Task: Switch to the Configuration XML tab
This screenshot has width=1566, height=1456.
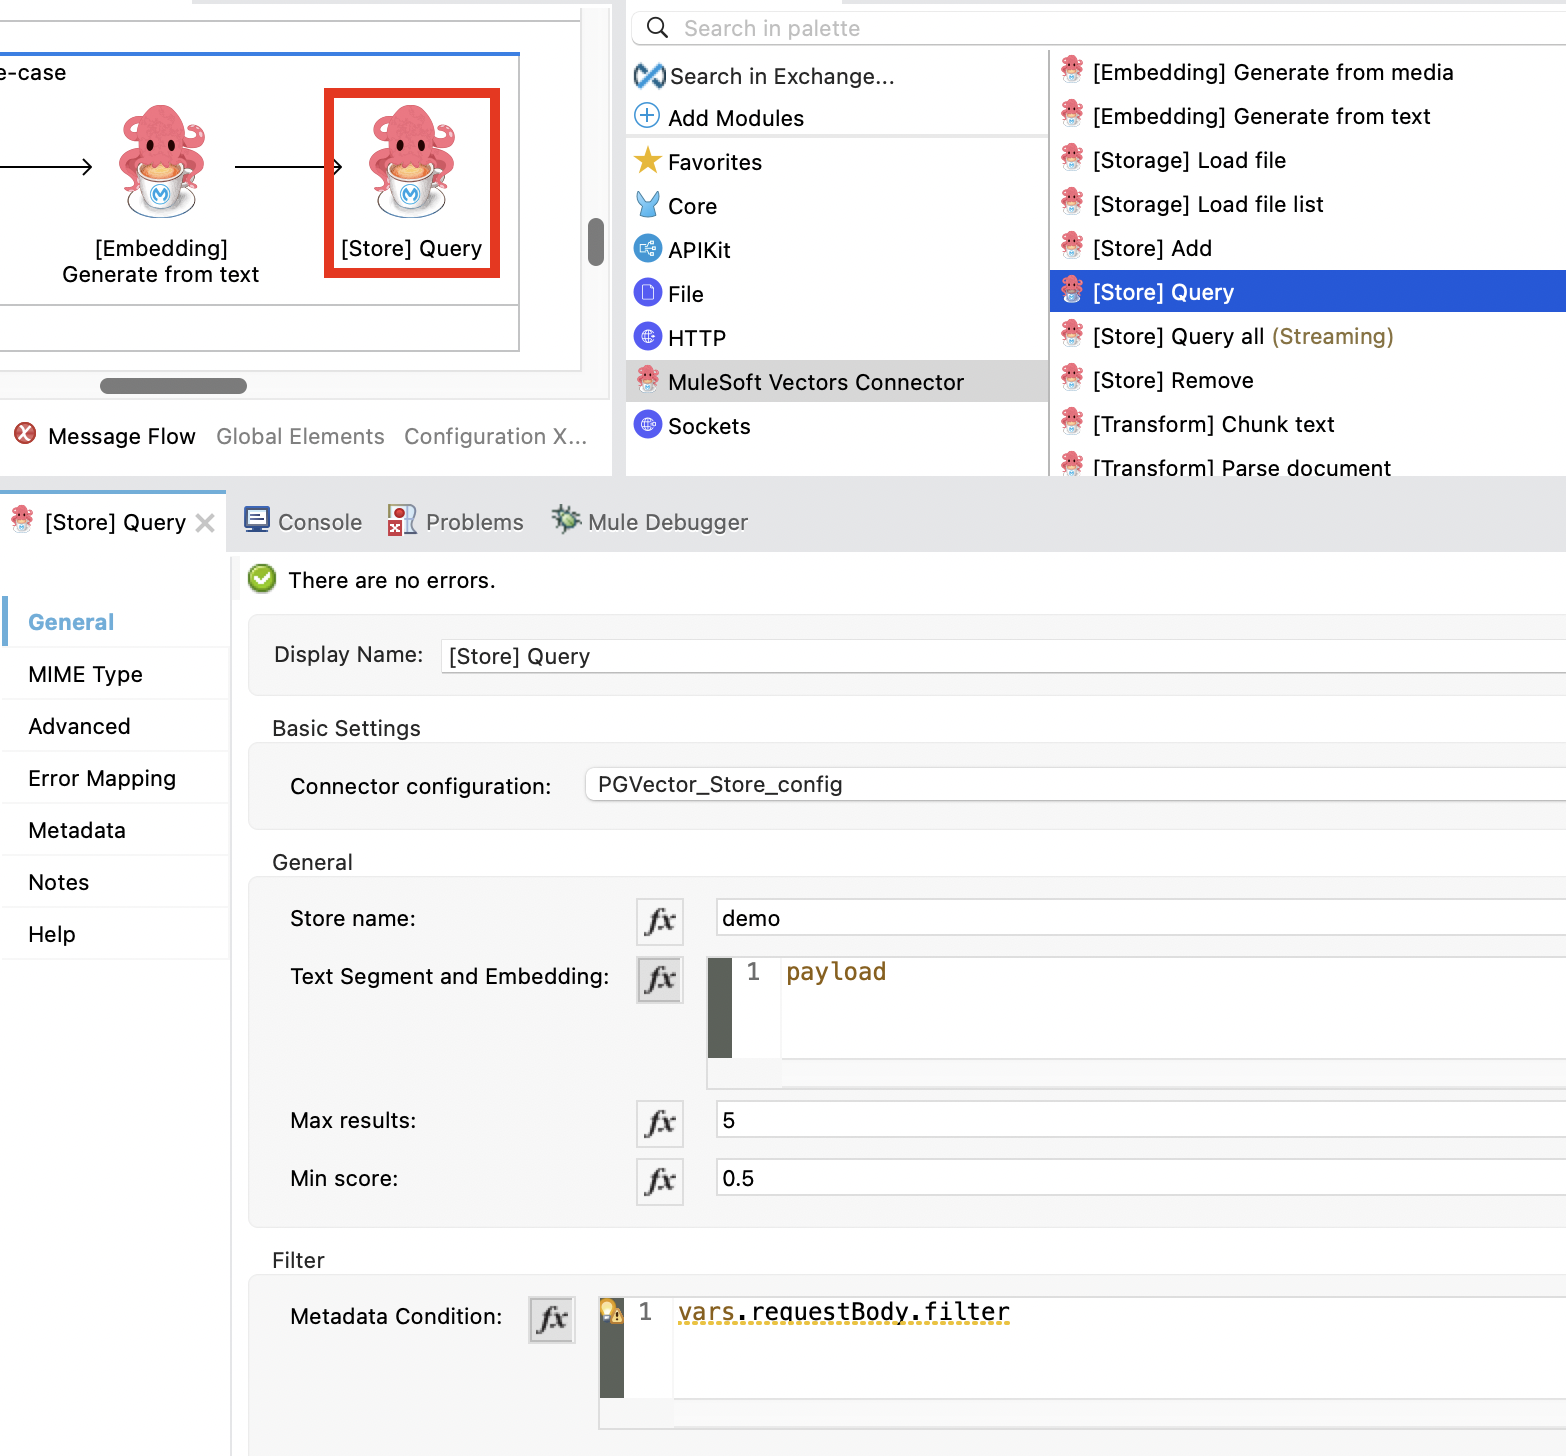Action: point(495,437)
